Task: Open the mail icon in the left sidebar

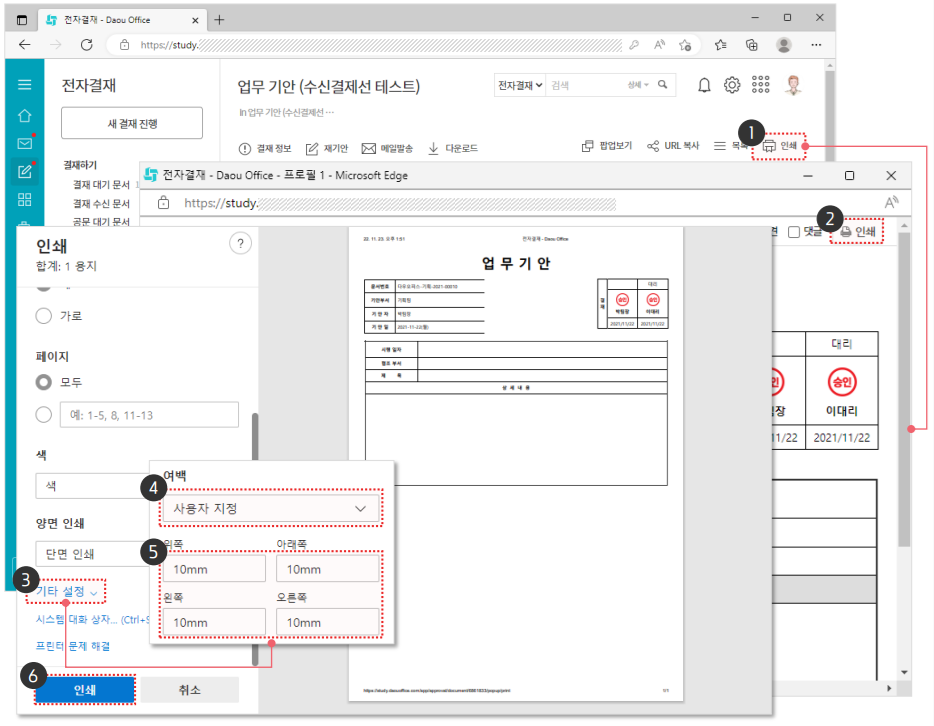Action: point(25,143)
